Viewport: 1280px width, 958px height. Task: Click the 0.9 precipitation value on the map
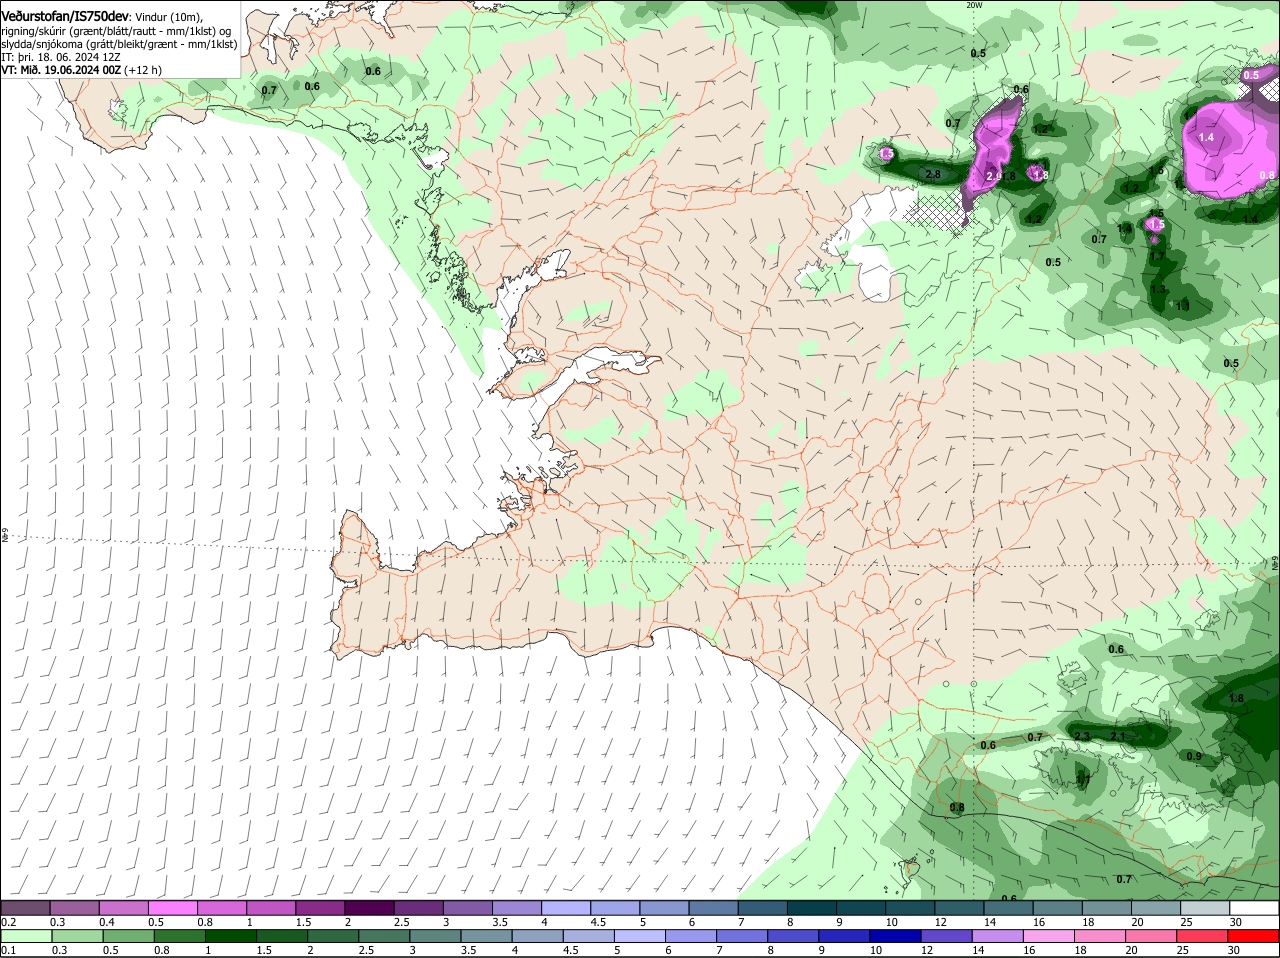click(1194, 756)
